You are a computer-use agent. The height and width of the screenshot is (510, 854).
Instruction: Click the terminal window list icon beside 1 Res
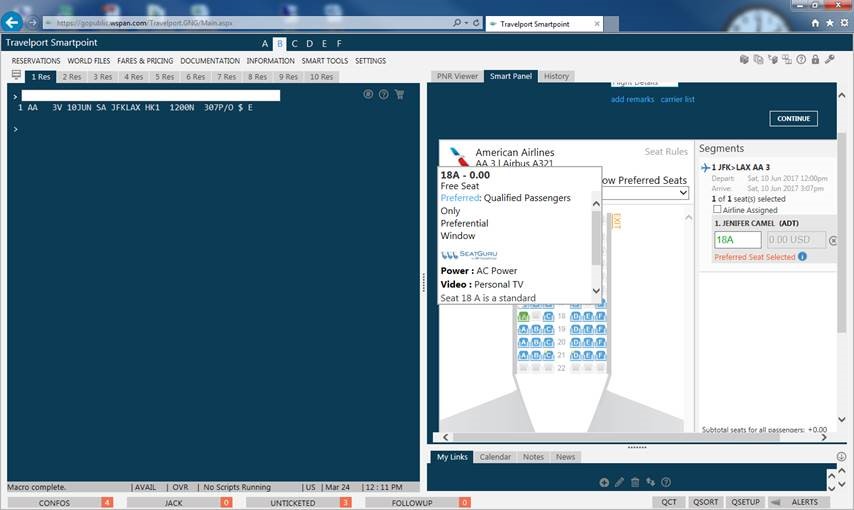coord(16,75)
